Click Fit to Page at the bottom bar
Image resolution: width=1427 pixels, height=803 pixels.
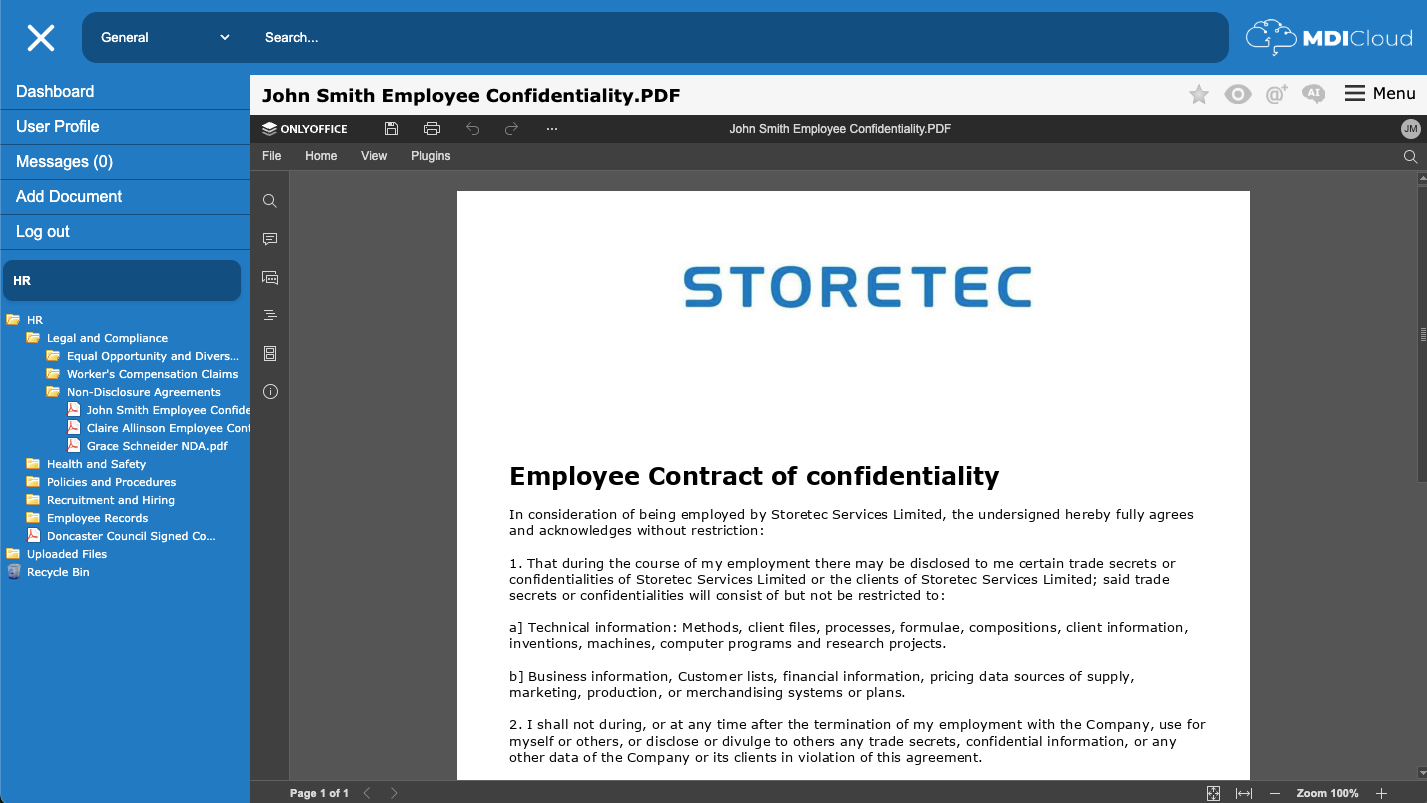(1213, 792)
